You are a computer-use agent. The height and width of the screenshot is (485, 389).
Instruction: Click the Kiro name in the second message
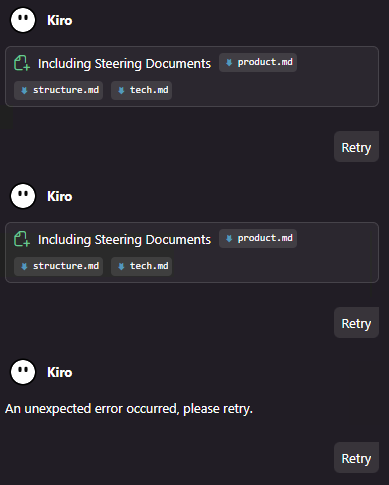click(x=60, y=196)
